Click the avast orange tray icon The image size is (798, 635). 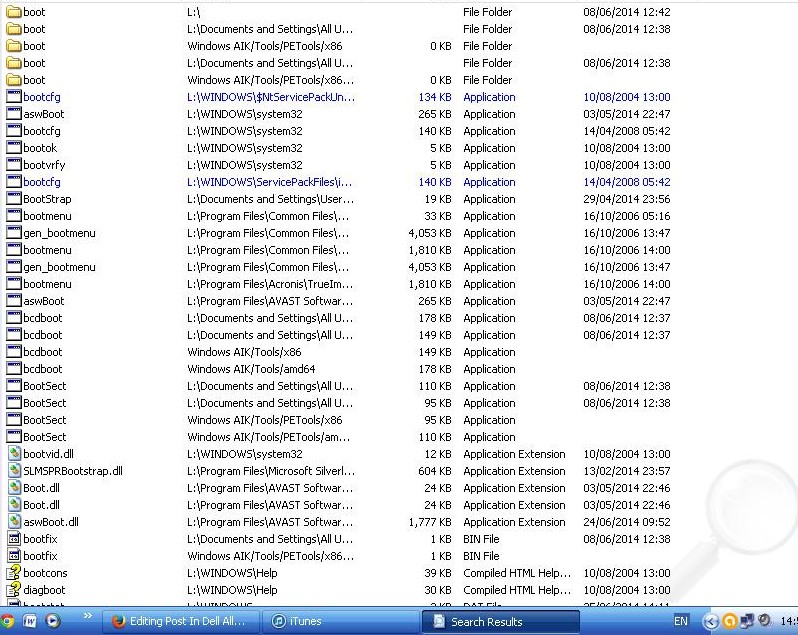730,621
